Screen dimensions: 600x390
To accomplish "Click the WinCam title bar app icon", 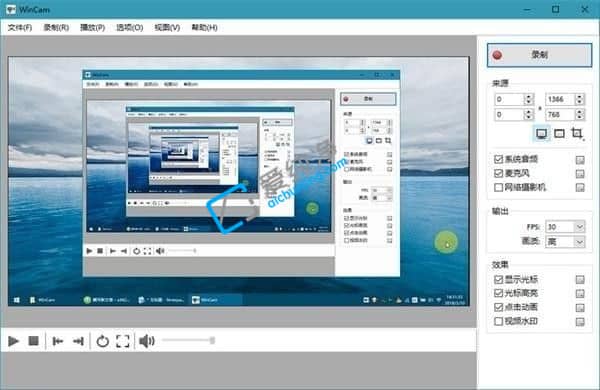I will (11, 9).
